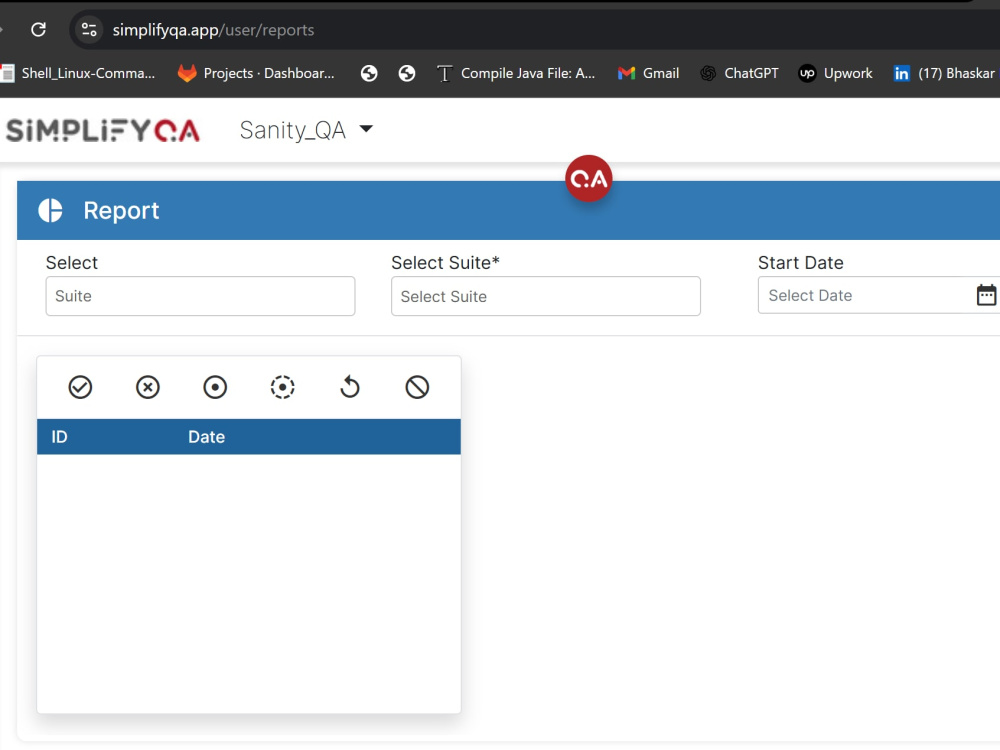The height and width of the screenshot is (750, 1000).
Task: Click the solid circle dot status icon
Action: point(215,387)
